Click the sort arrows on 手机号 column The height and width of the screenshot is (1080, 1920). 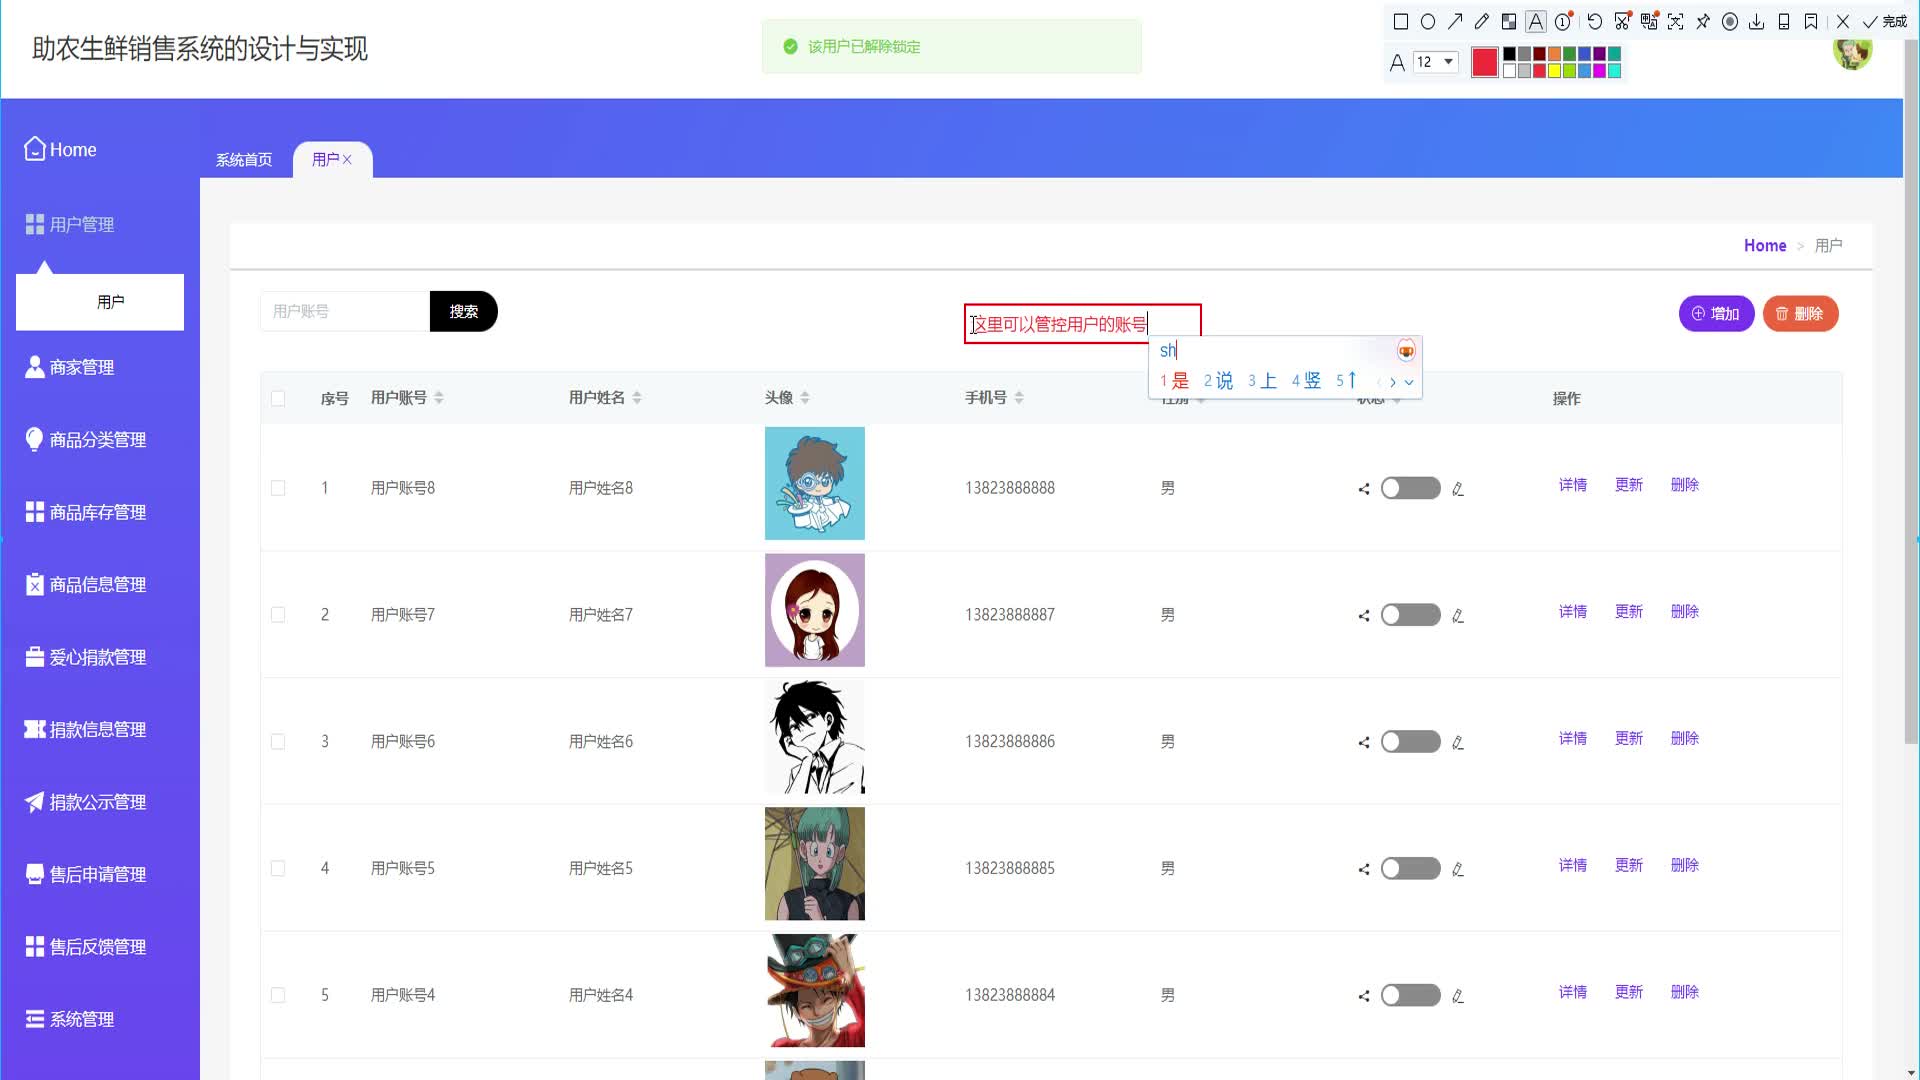(1019, 396)
